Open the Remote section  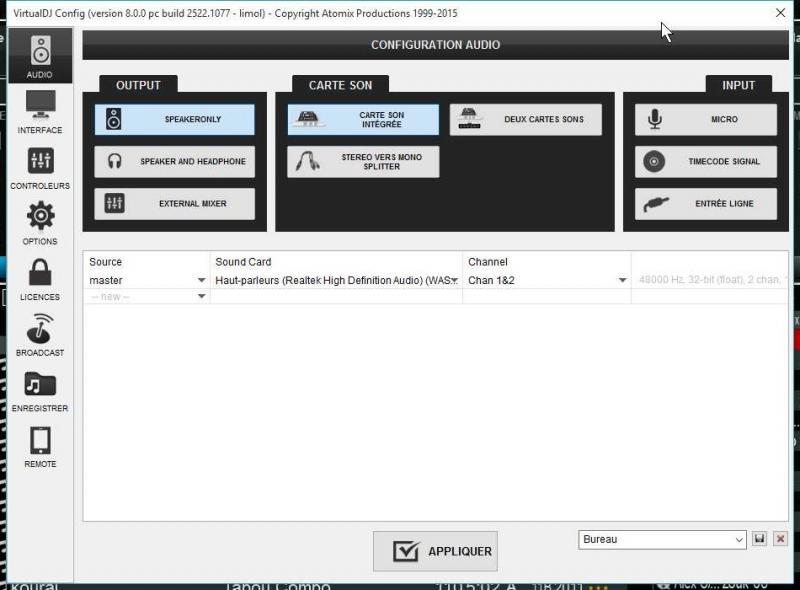click(40, 446)
